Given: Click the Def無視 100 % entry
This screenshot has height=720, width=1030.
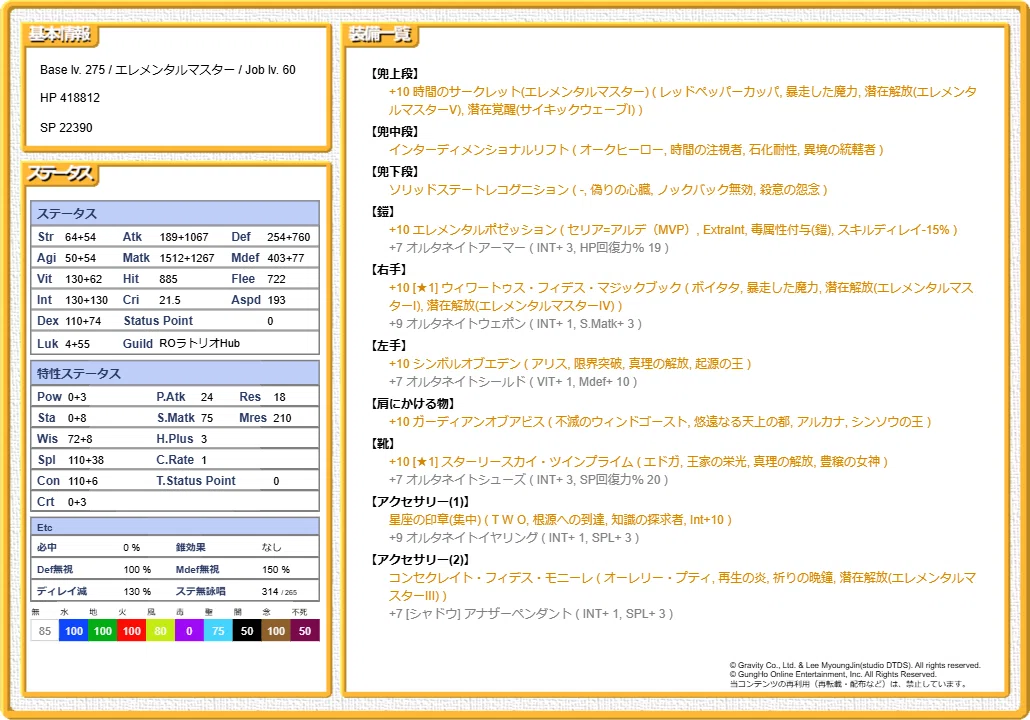Looking at the screenshot, I should [94, 570].
